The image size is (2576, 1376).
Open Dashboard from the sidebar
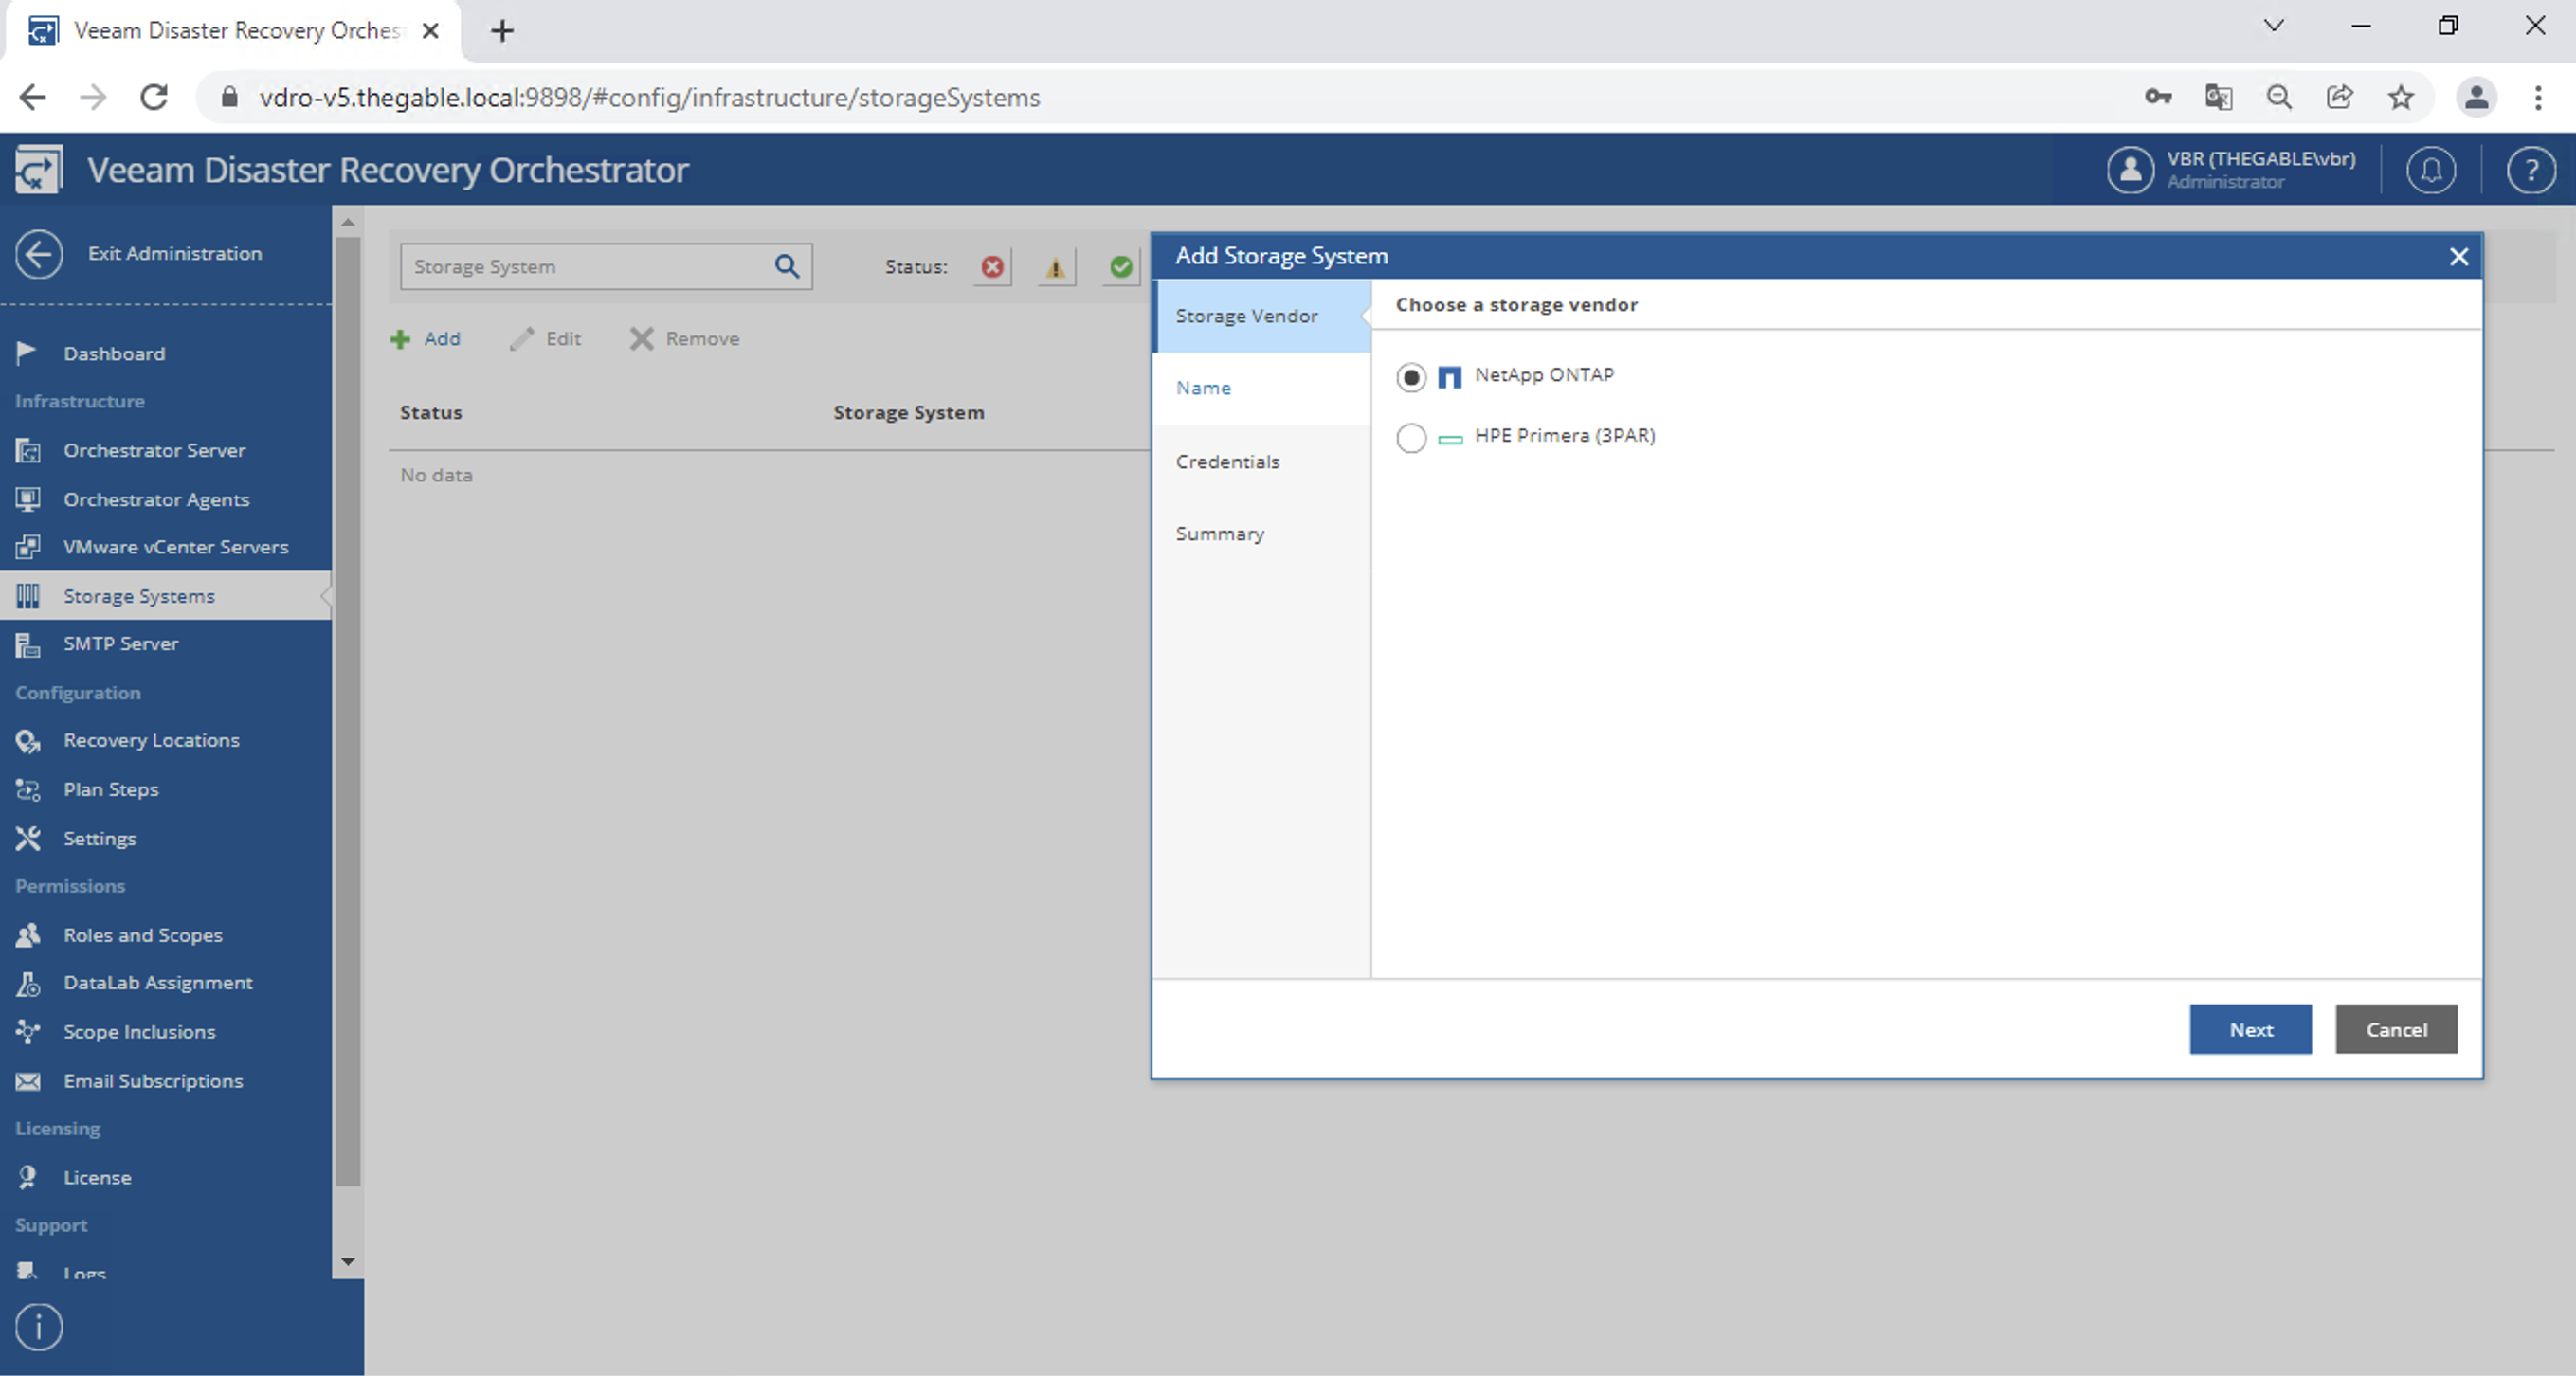pyautogui.click(x=114, y=354)
